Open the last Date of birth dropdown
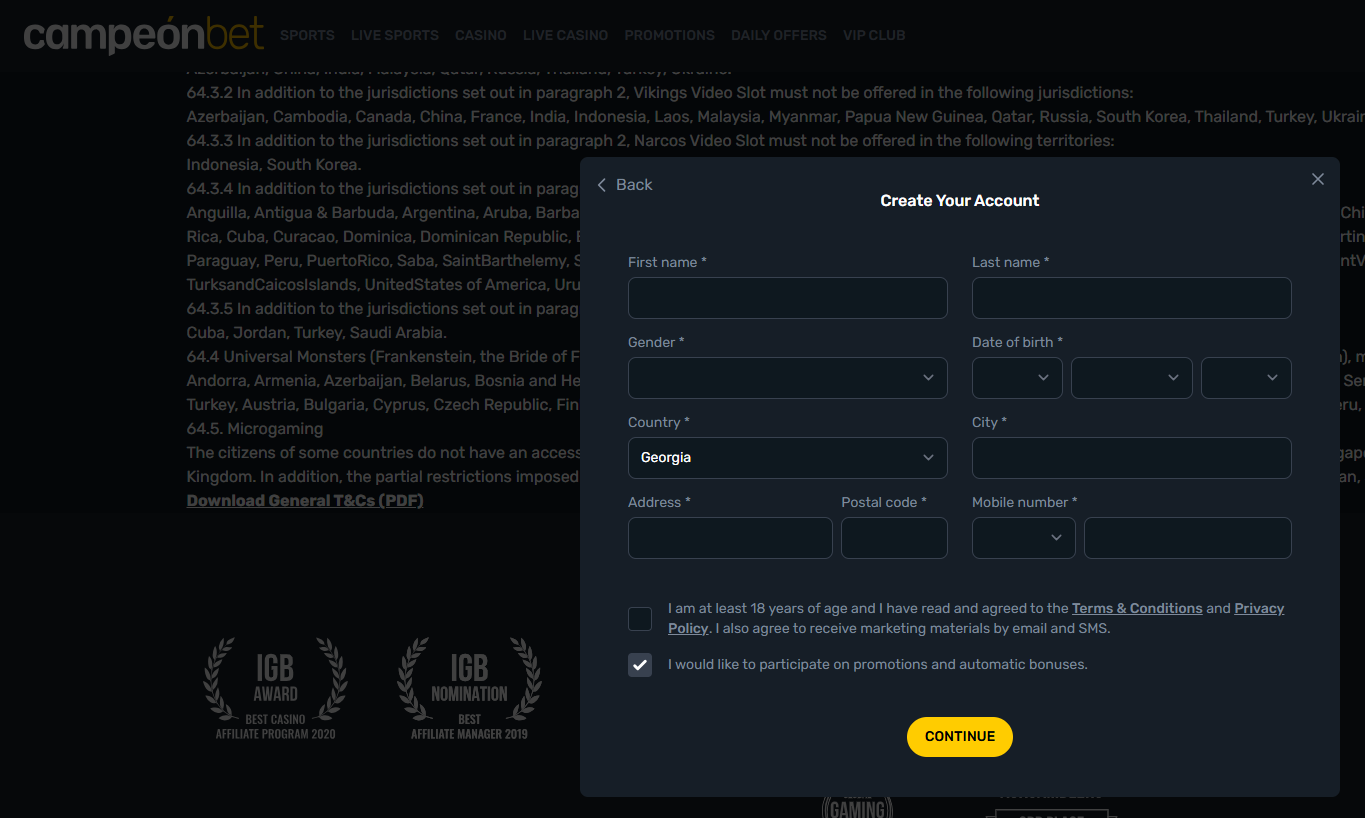The image size is (1365, 818). pos(1245,378)
